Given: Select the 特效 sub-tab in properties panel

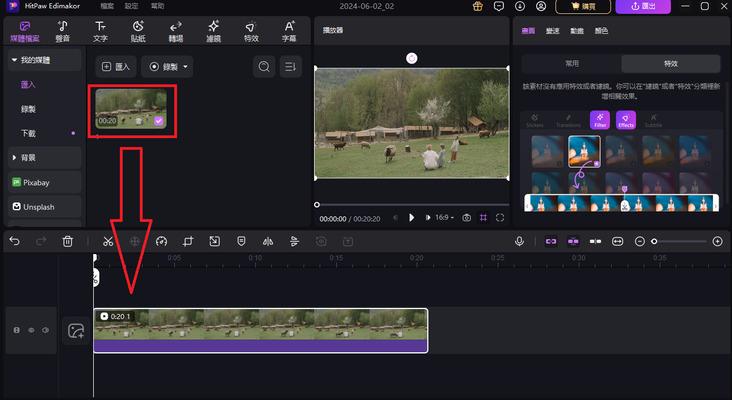Looking at the screenshot, I should pyautogui.click(x=671, y=63).
